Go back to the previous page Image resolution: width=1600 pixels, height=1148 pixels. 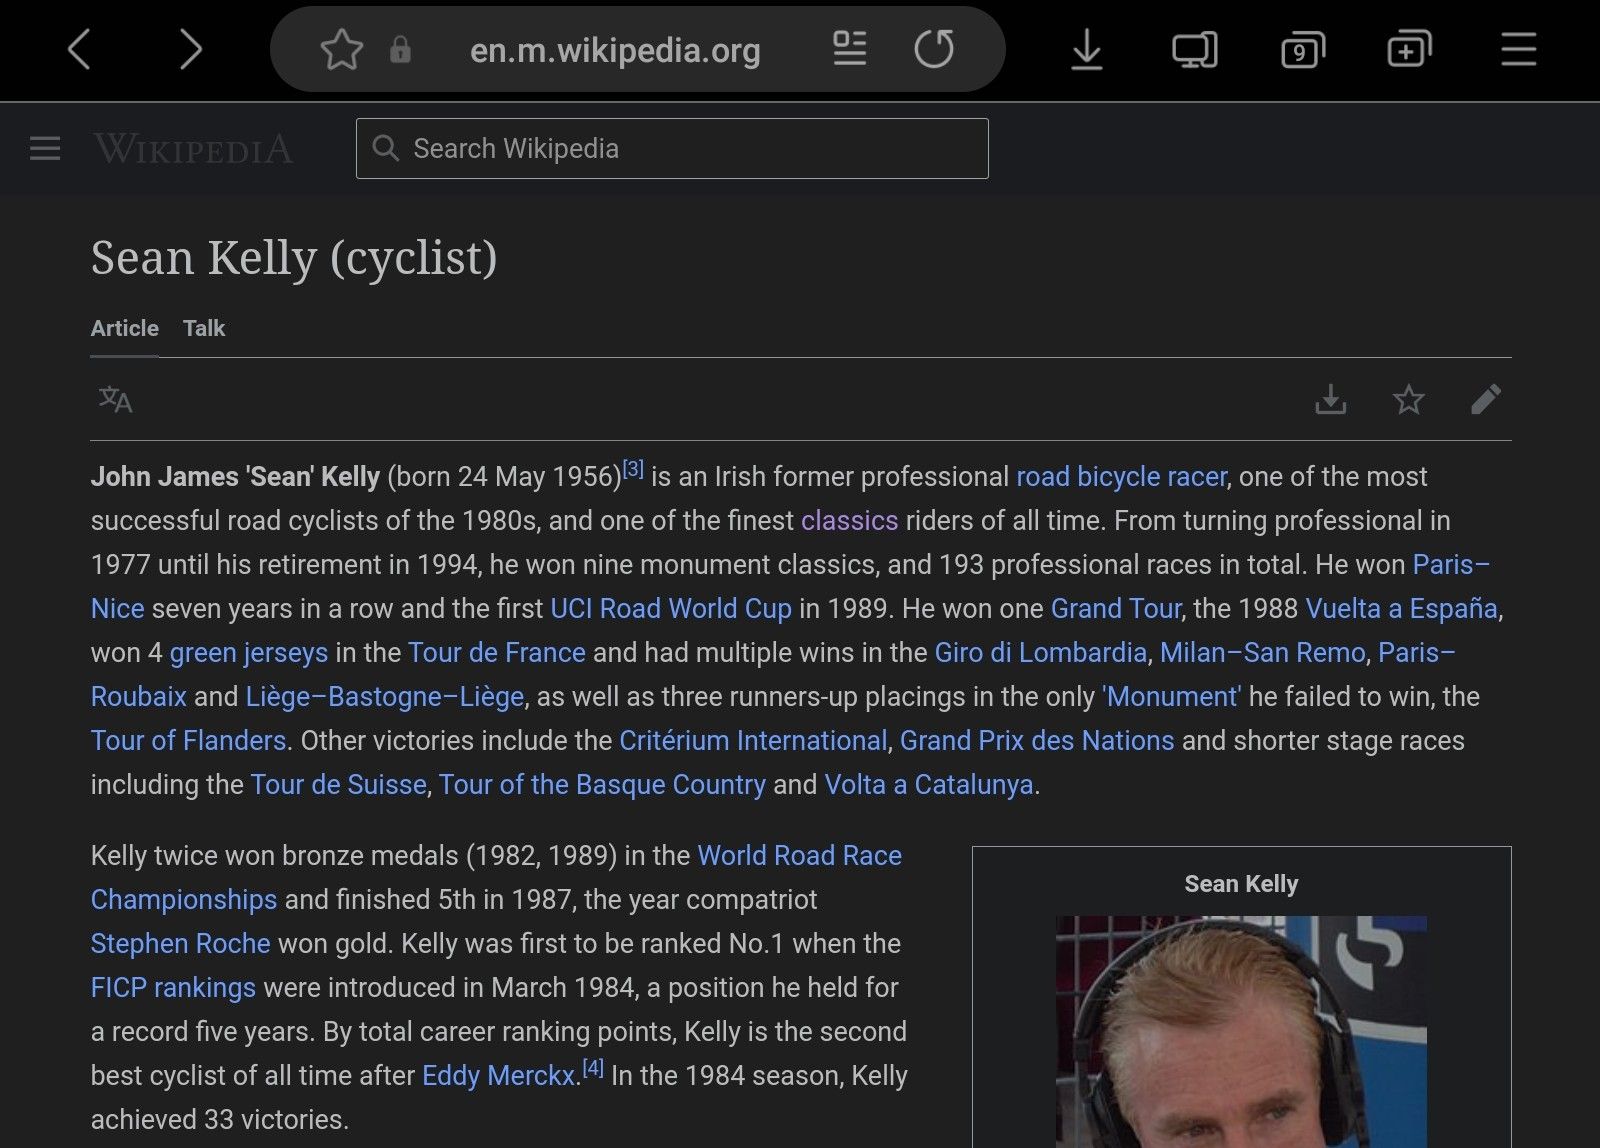click(x=80, y=50)
